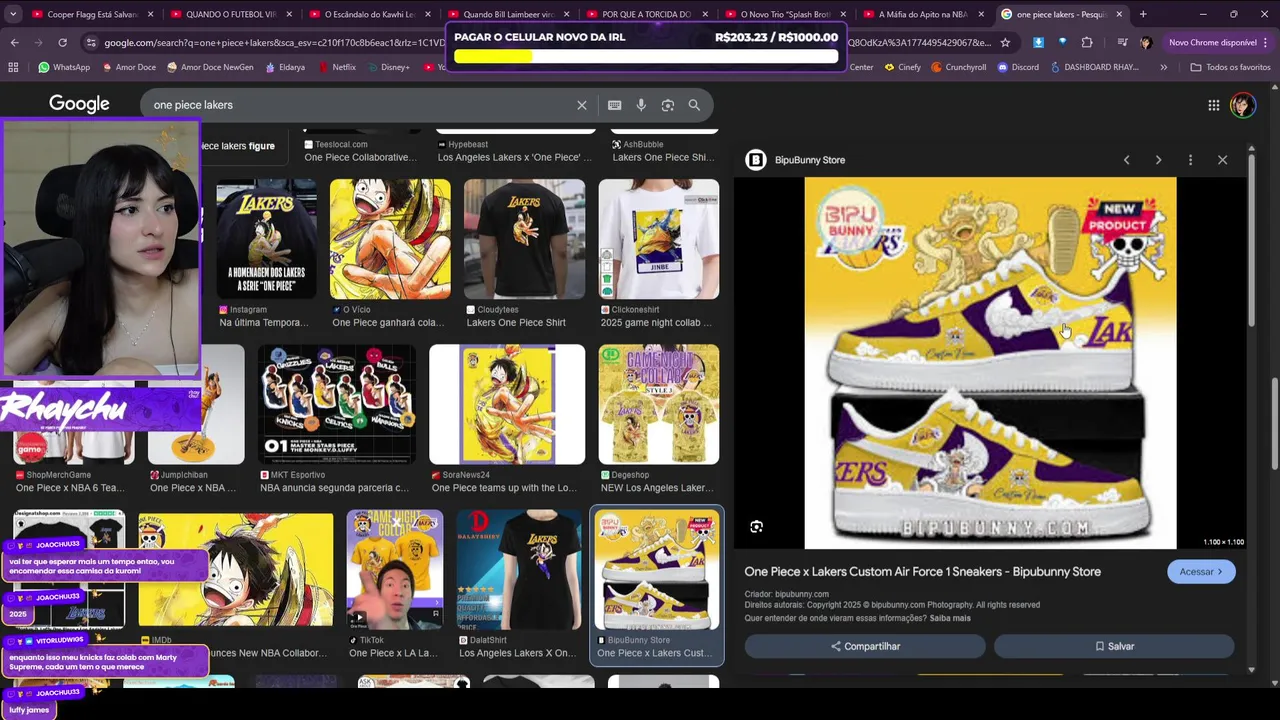Open Cloudytees black Lakers shirt thumbnail
This screenshot has height=720, width=1280.
(x=524, y=239)
